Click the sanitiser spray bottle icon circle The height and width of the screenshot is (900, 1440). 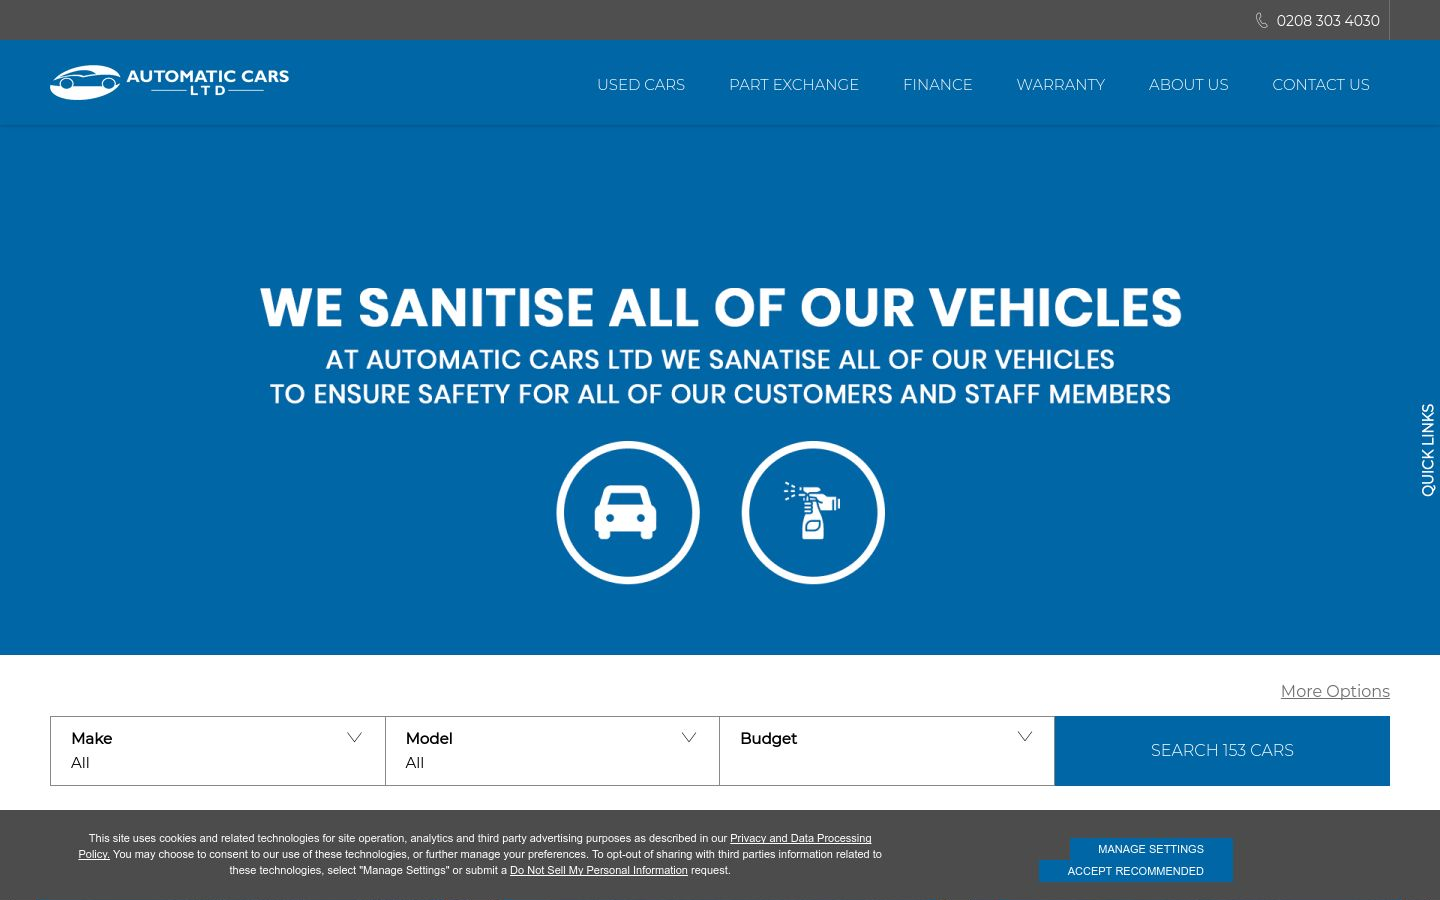click(813, 512)
